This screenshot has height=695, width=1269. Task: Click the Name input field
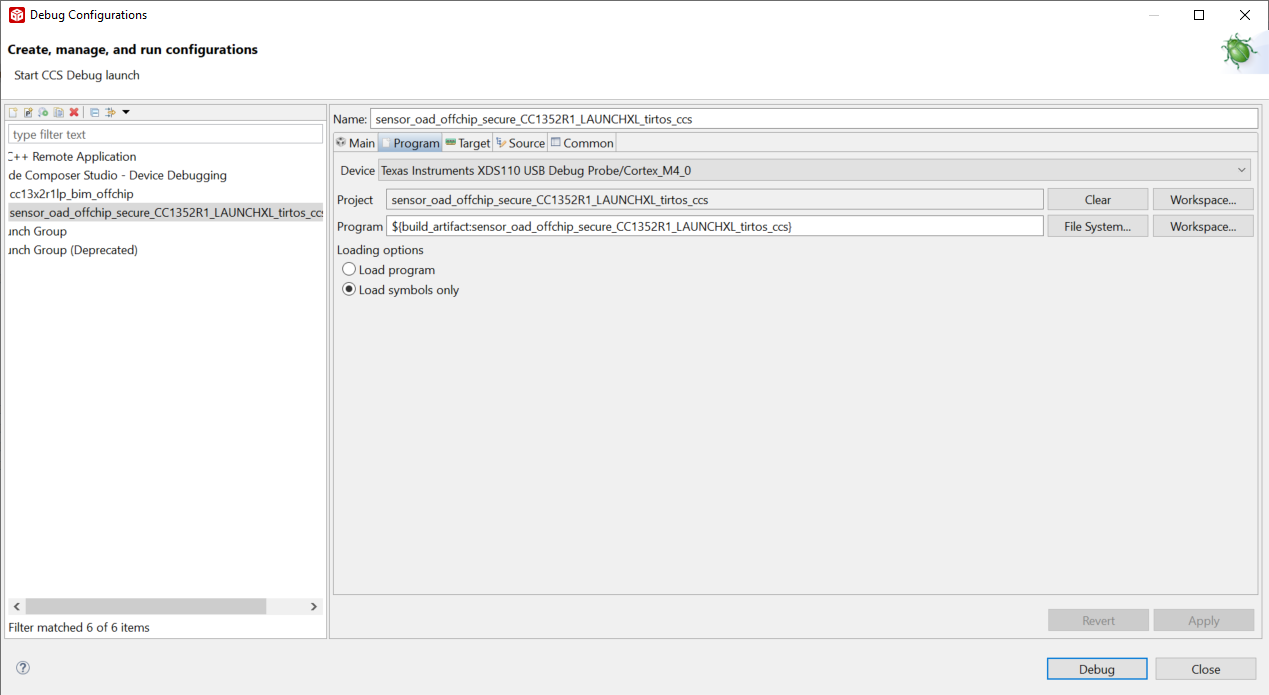point(813,118)
